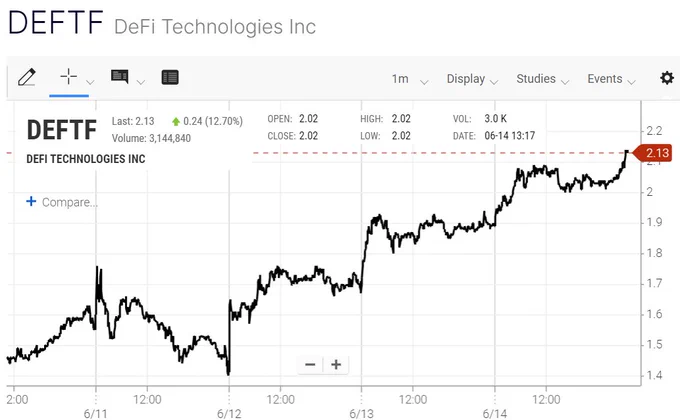
Task: Click the blue plus Compare icon
Action: point(31,201)
